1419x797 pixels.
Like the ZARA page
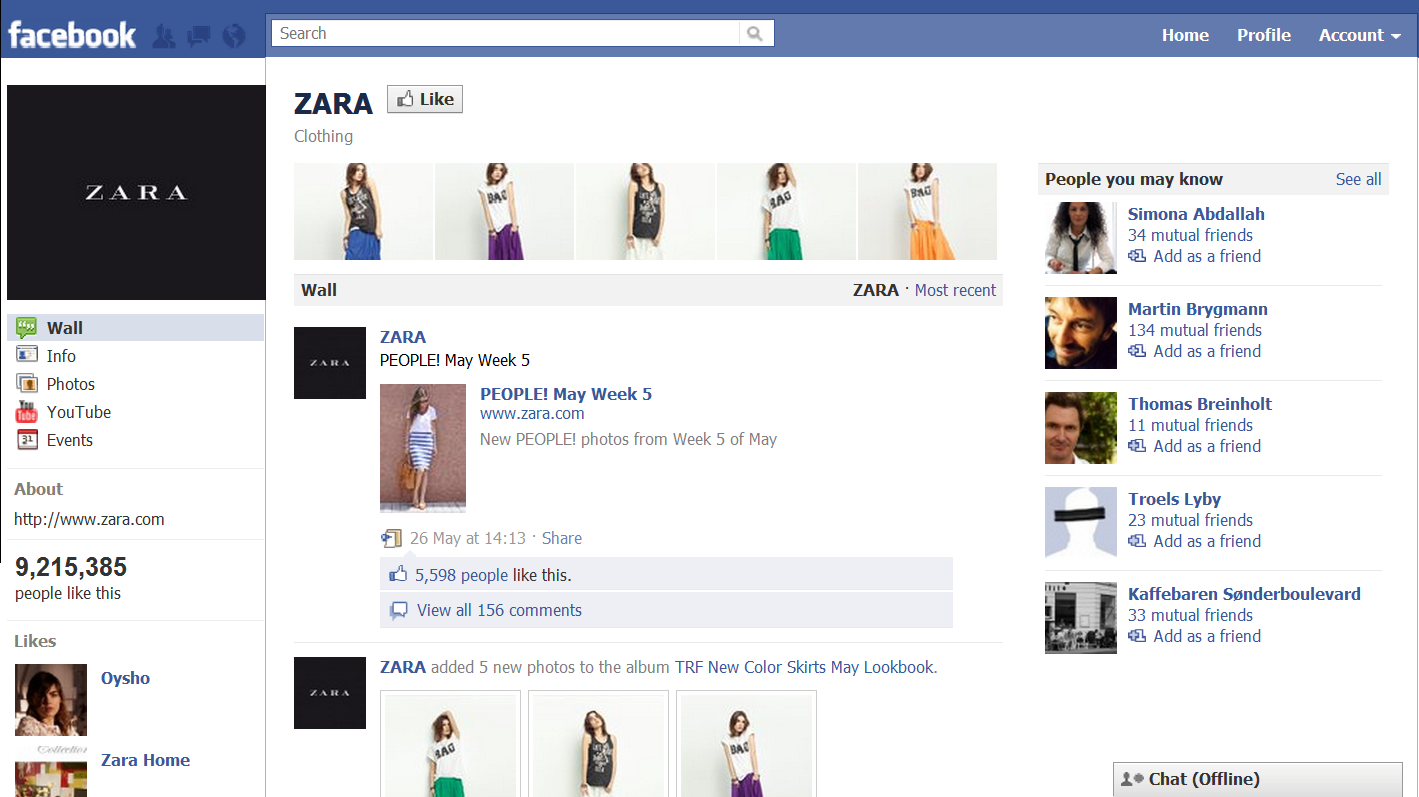[x=425, y=99]
